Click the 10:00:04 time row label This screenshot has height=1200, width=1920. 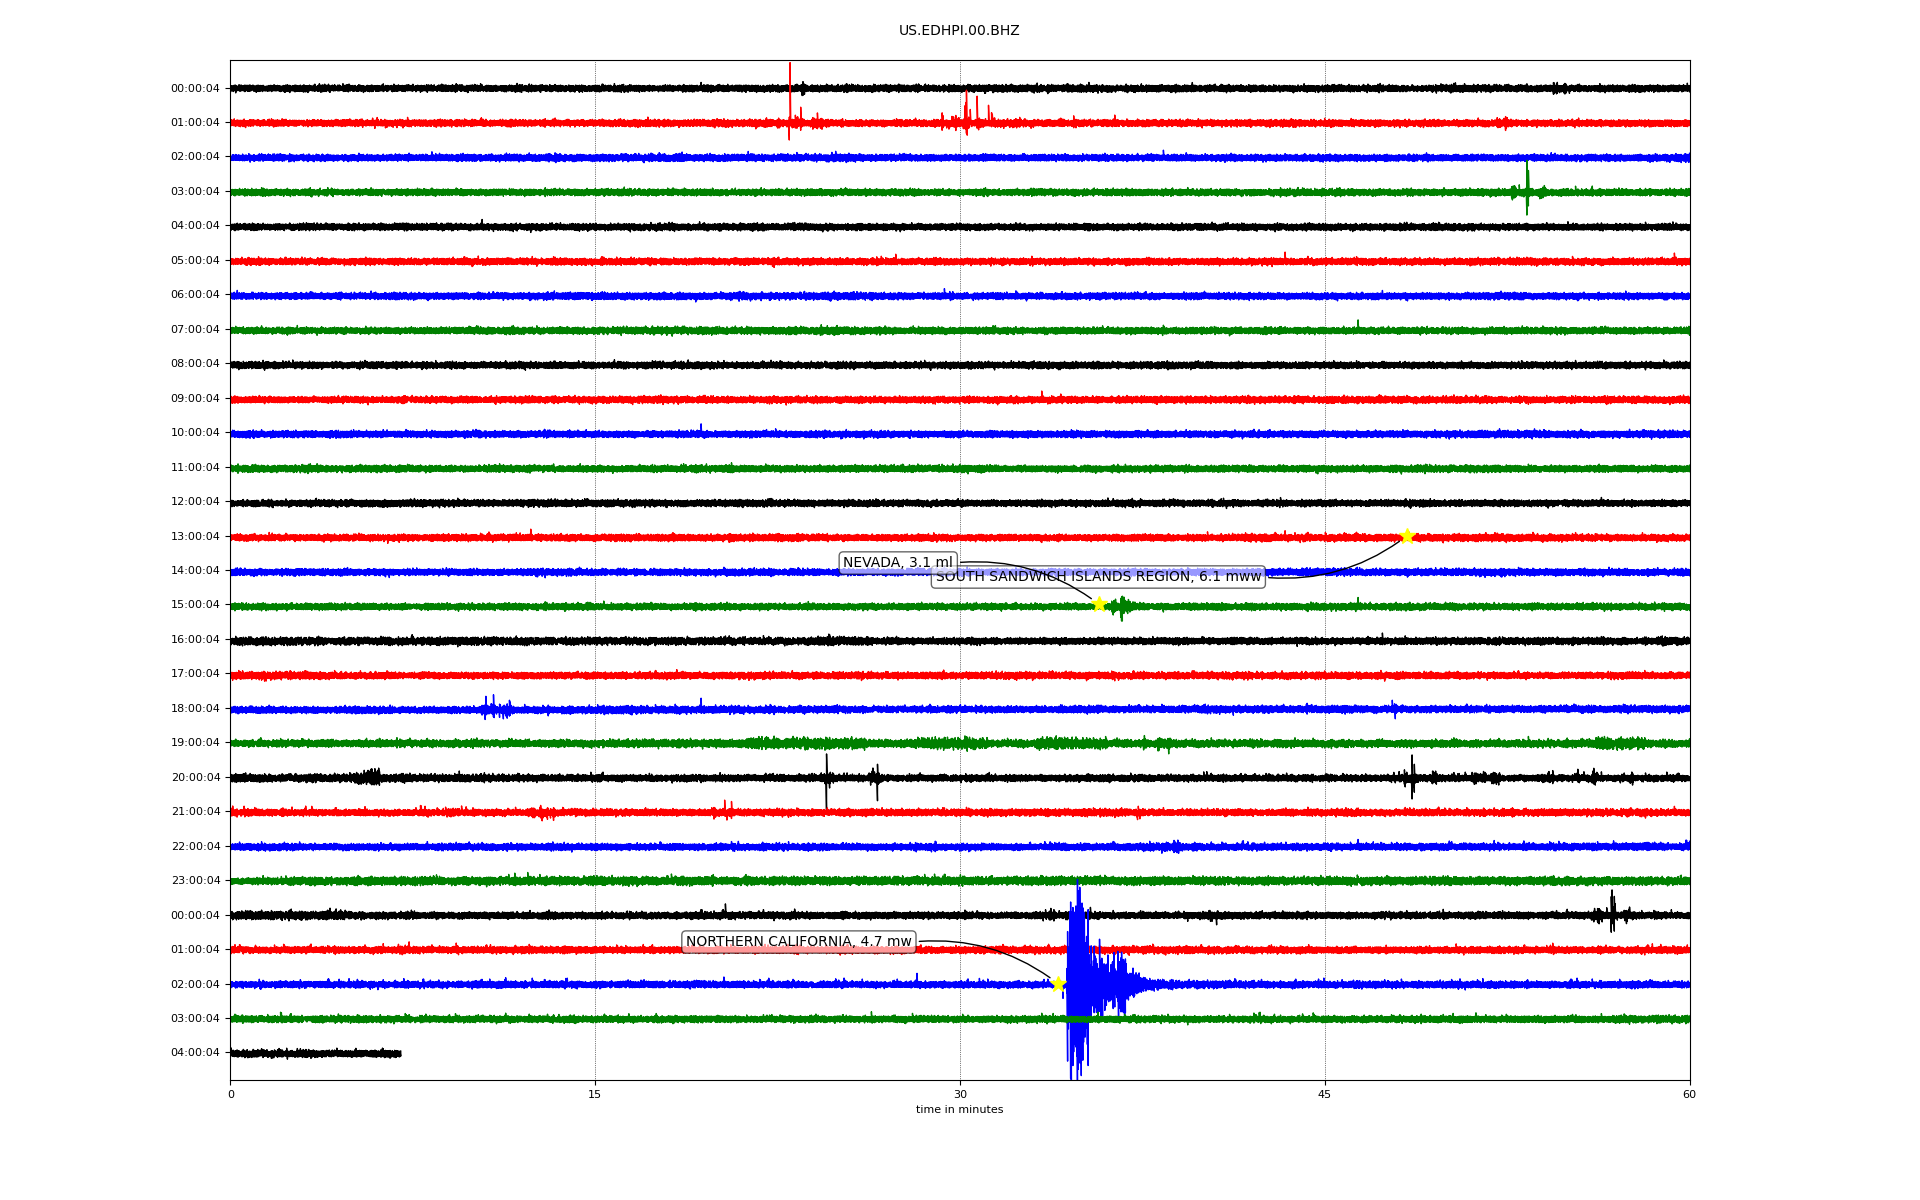tap(195, 433)
